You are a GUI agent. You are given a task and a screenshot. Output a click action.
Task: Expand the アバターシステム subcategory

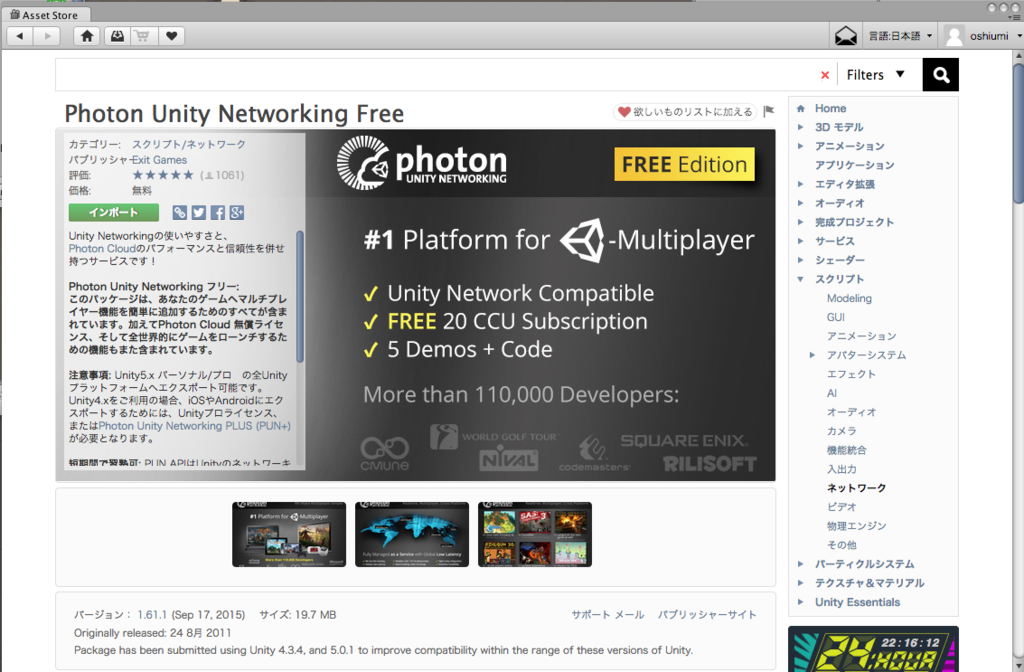click(812, 355)
